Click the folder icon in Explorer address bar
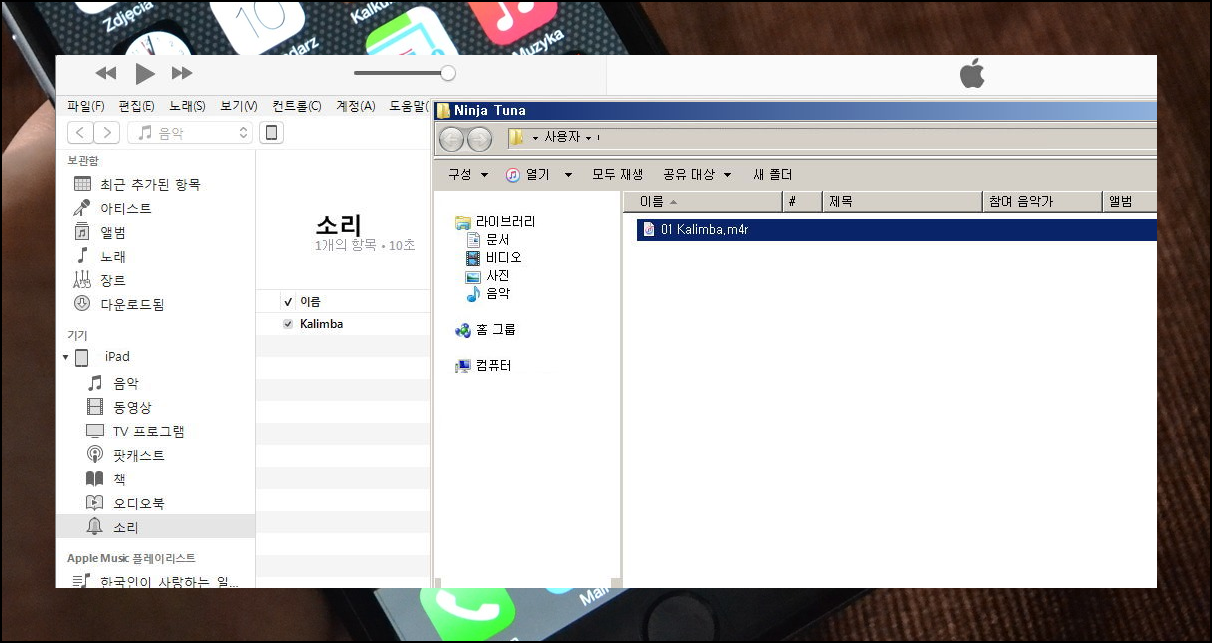The height and width of the screenshot is (643, 1212). pyautogui.click(x=516, y=138)
